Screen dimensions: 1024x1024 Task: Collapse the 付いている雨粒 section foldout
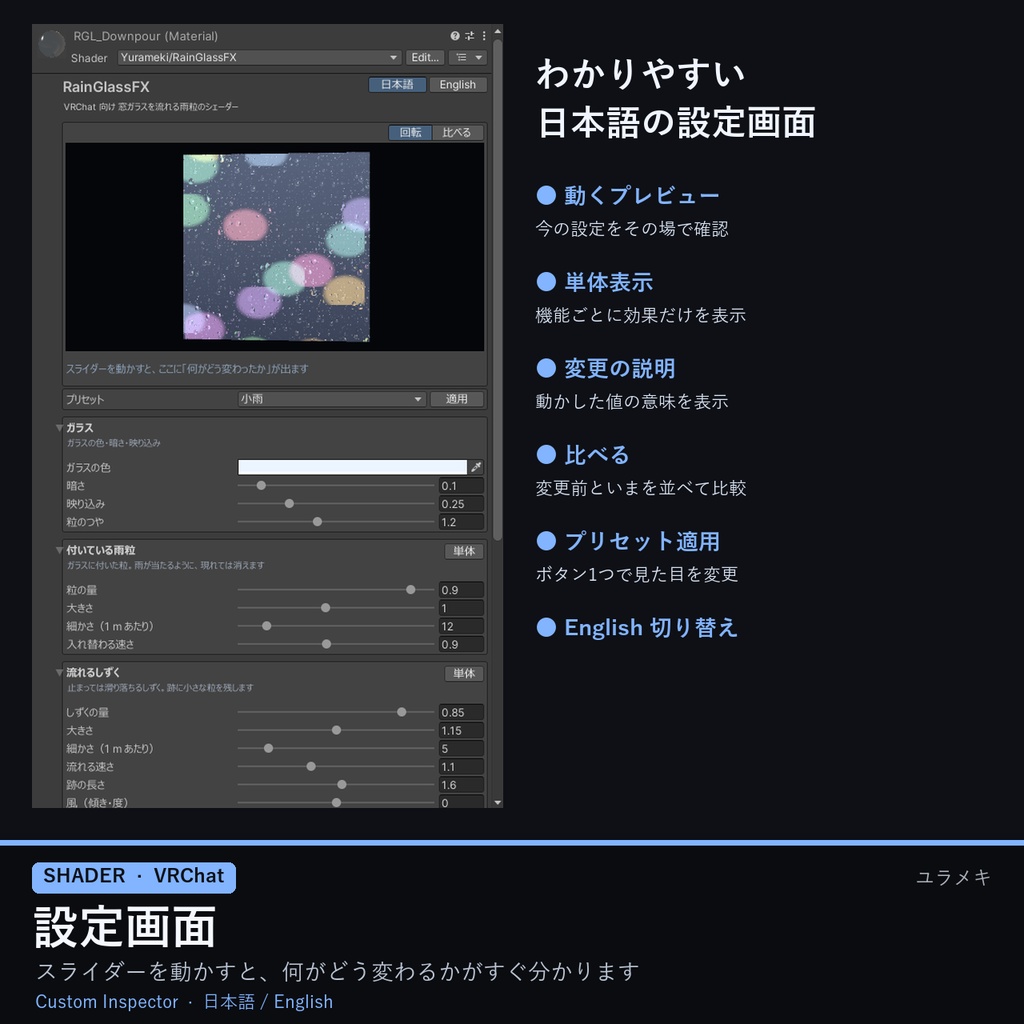coord(59,551)
